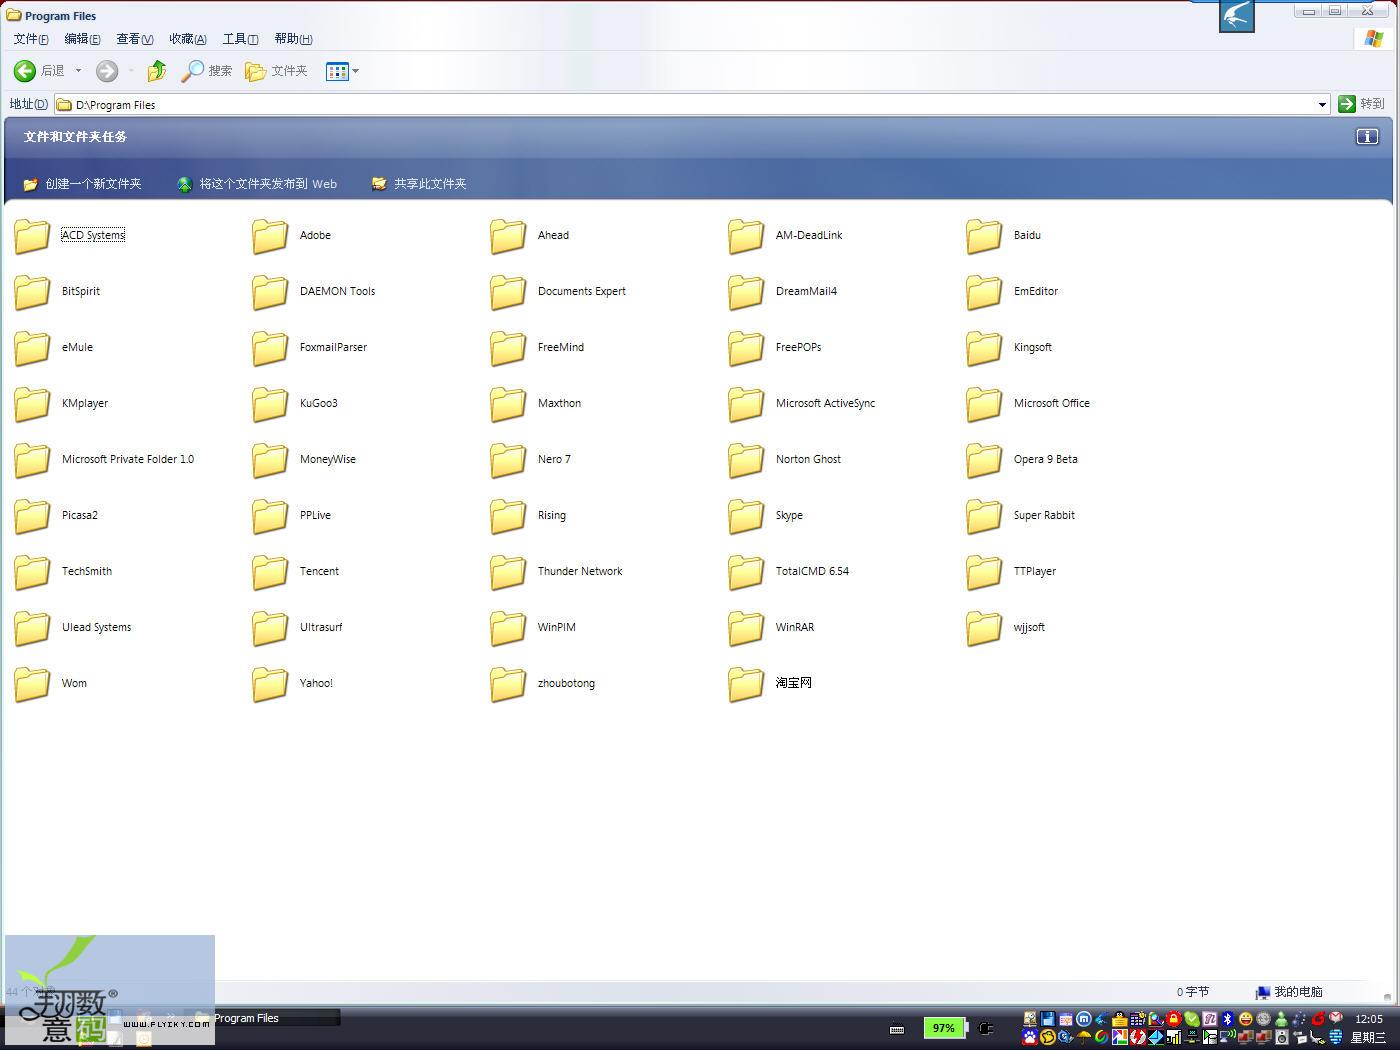Click the TechSmith folder name
Image resolution: width=1400 pixels, height=1050 pixels.
coord(87,571)
